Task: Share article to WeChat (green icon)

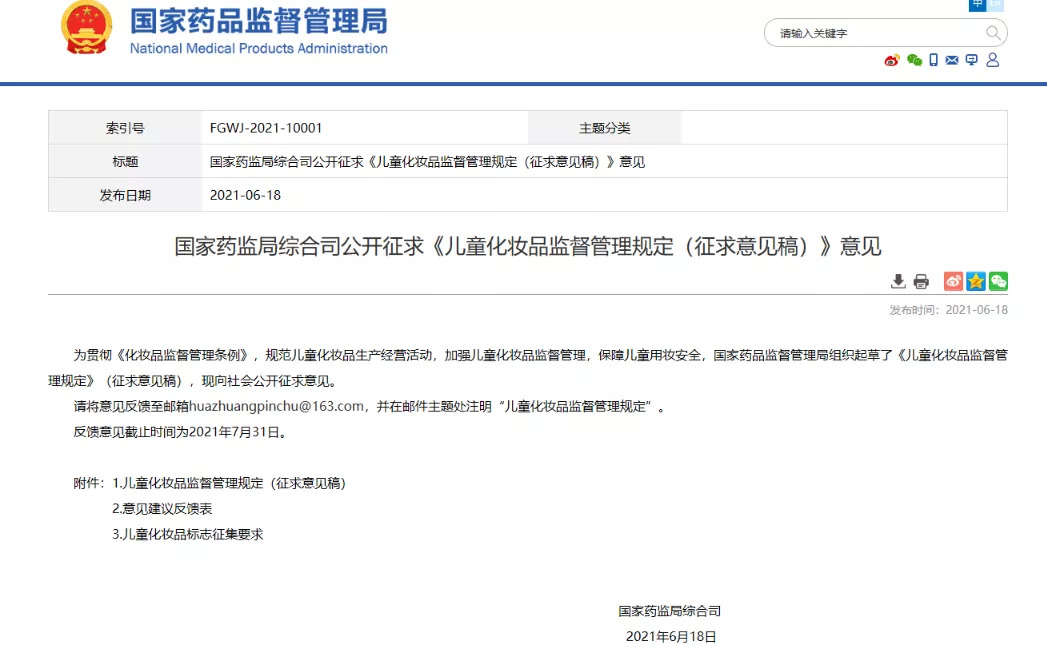Action: click(998, 281)
